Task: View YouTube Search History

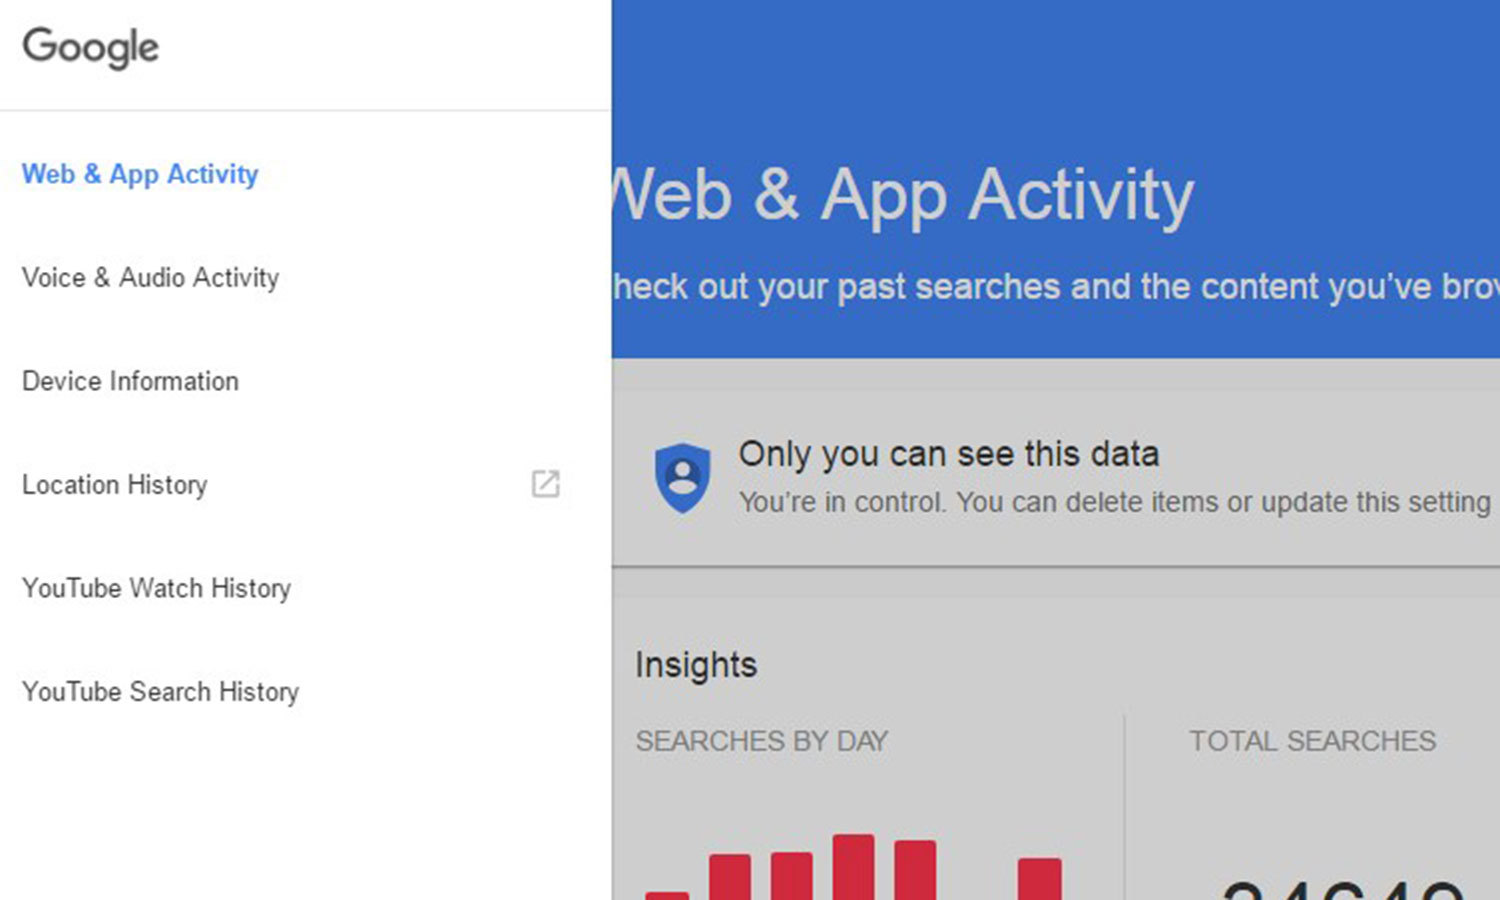Action: [160, 692]
